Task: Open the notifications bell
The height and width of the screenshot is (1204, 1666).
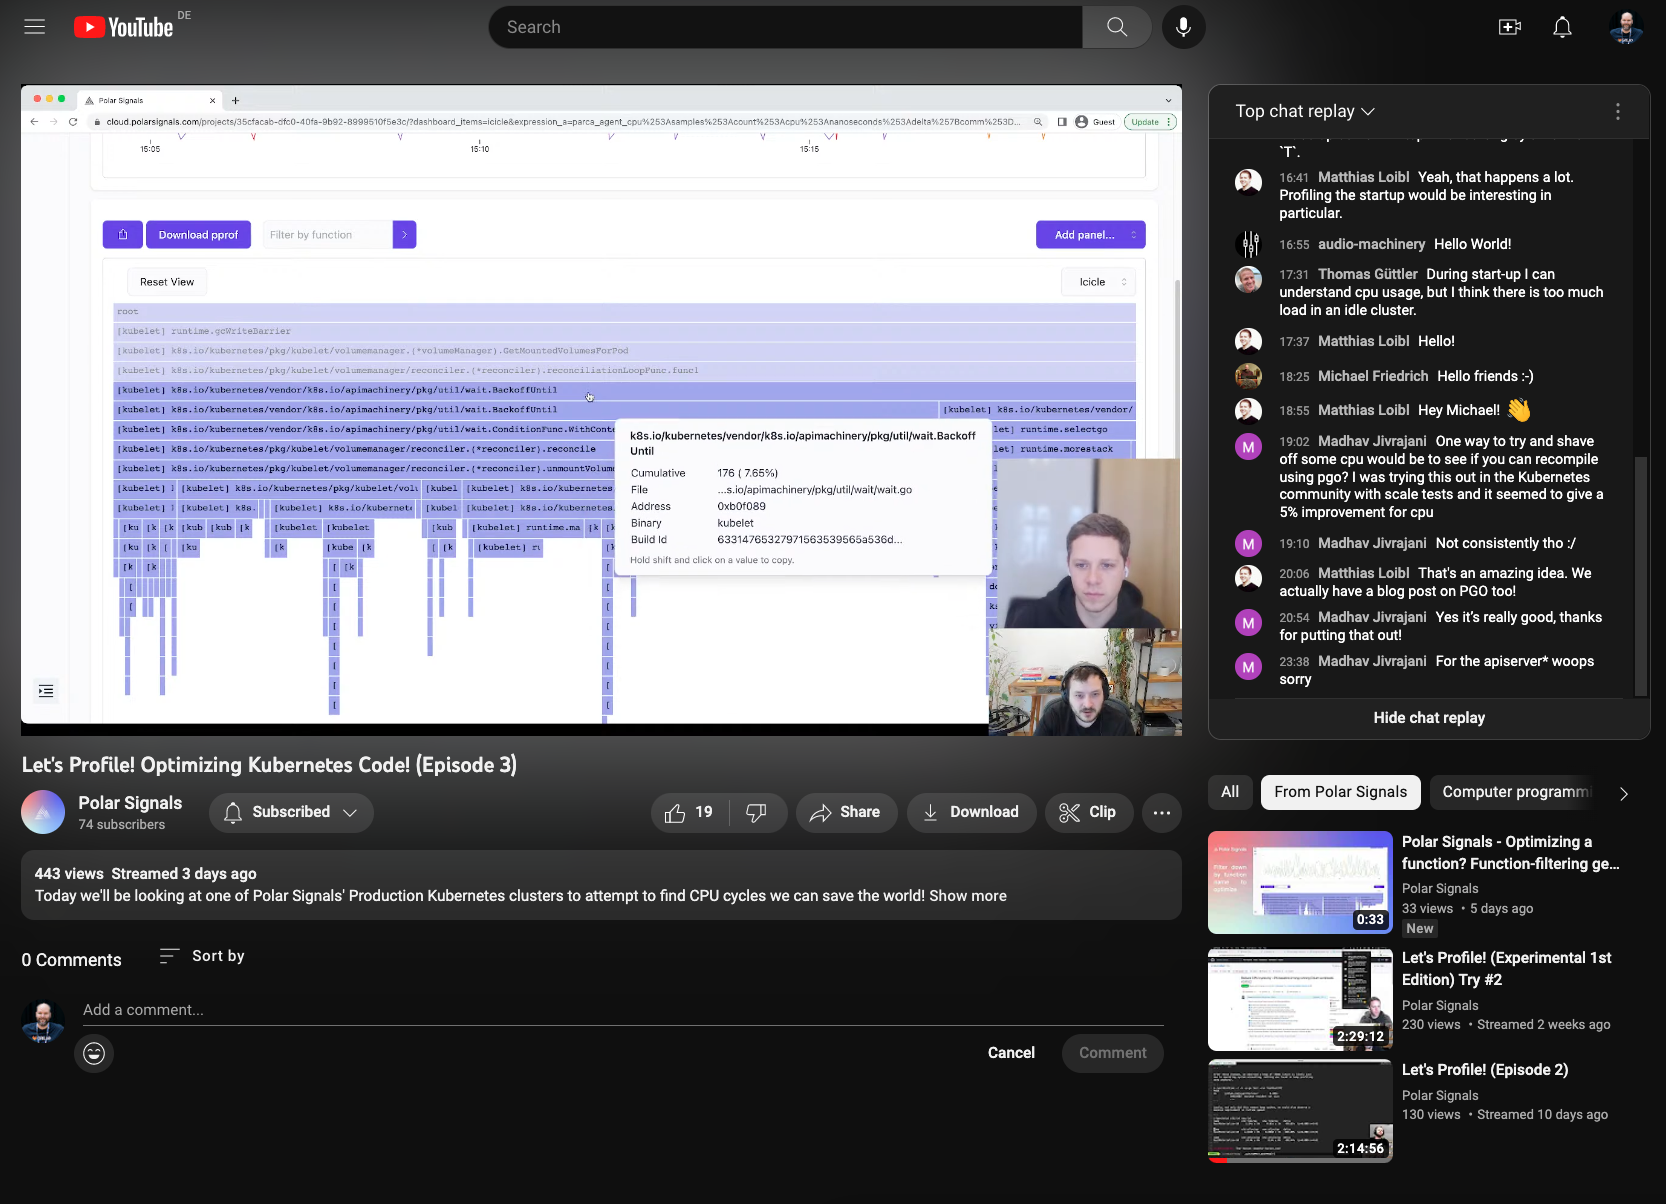Action: click(x=1562, y=27)
